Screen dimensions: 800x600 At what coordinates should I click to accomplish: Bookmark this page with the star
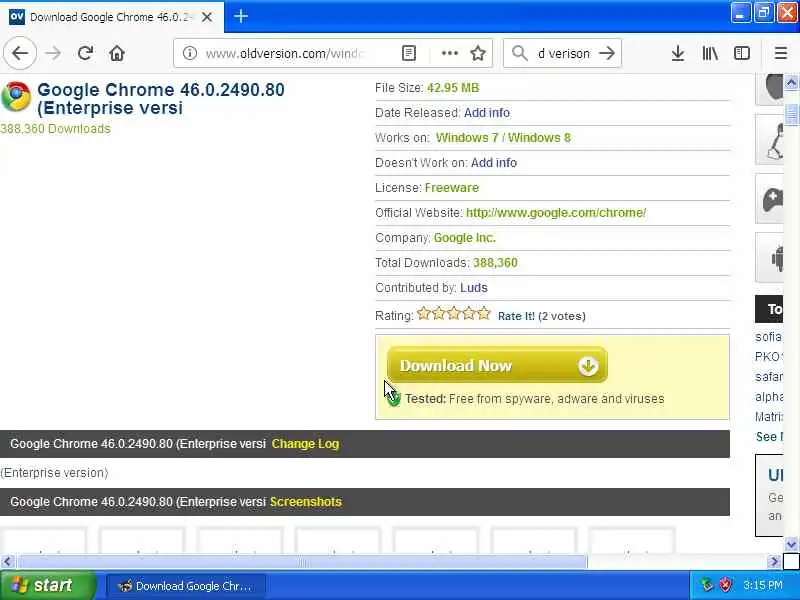coord(478,53)
